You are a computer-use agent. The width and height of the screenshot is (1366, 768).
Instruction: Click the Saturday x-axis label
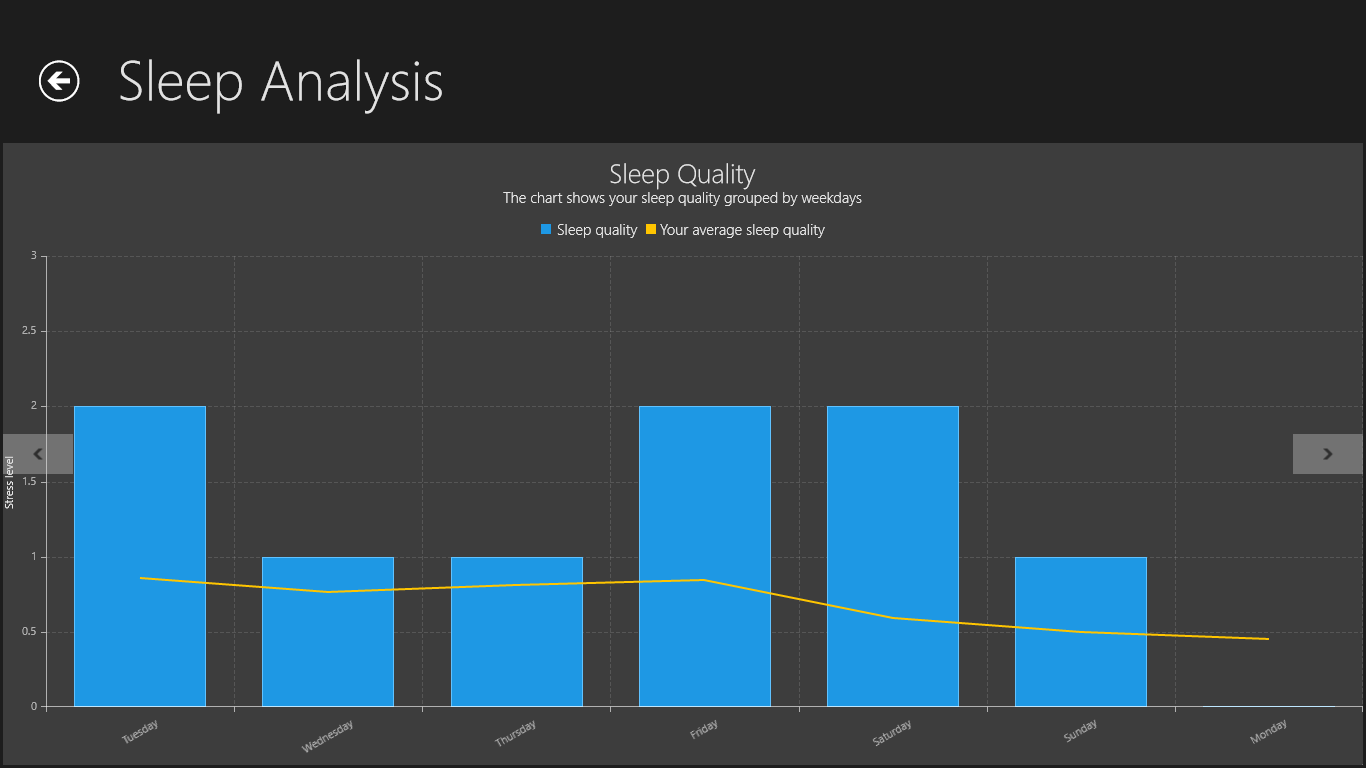click(892, 733)
